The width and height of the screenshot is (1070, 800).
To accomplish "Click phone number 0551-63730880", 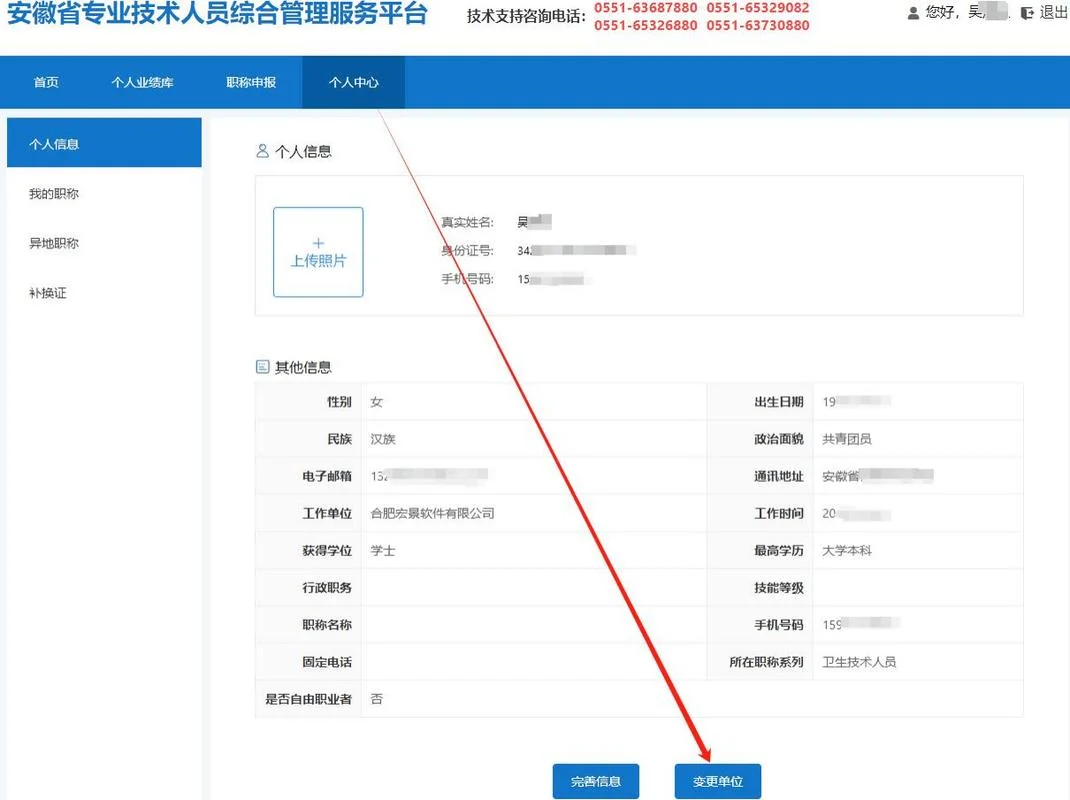I will tap(758, 25).
